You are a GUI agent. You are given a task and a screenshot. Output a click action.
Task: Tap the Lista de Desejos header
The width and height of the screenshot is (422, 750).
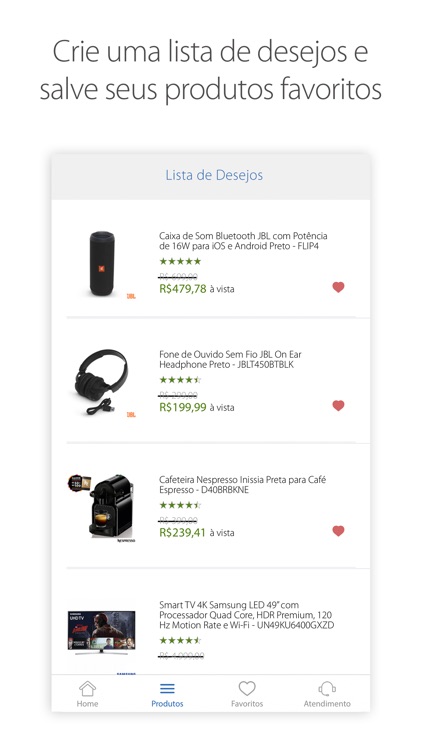(214, 175)
